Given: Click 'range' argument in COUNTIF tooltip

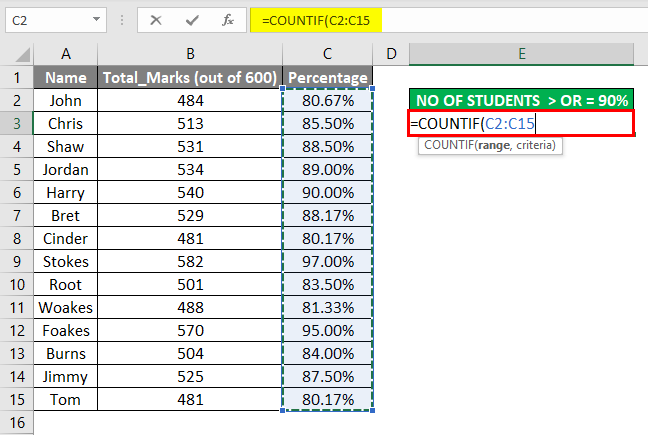Looking at the screenshot, I should 493,145.
